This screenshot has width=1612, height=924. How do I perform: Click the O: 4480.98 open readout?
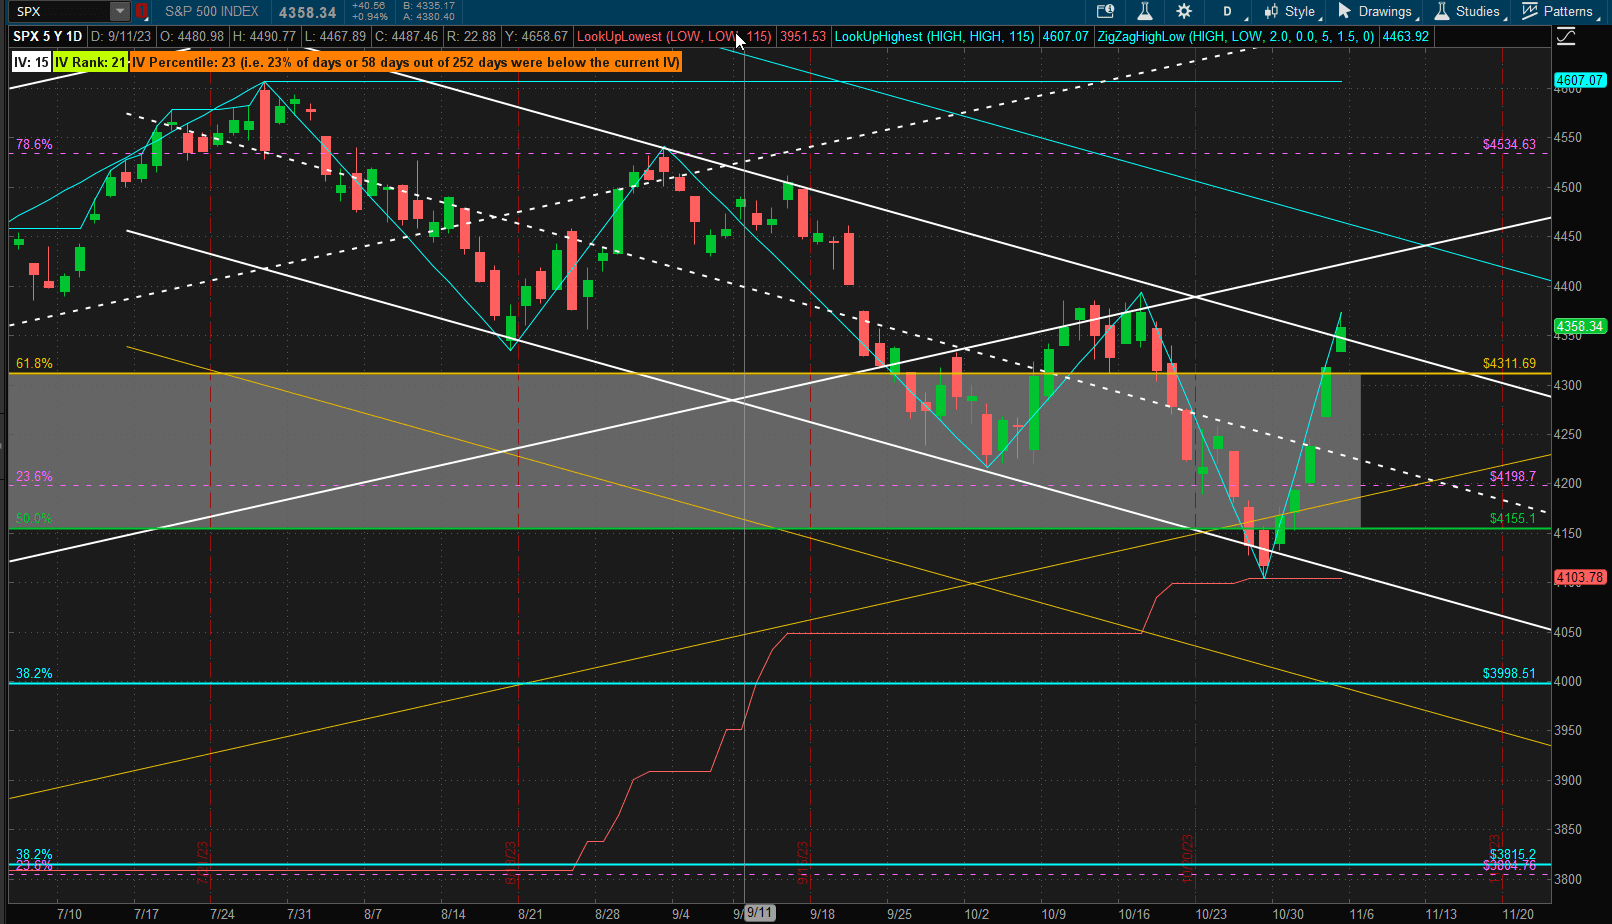tap(193, 36)
